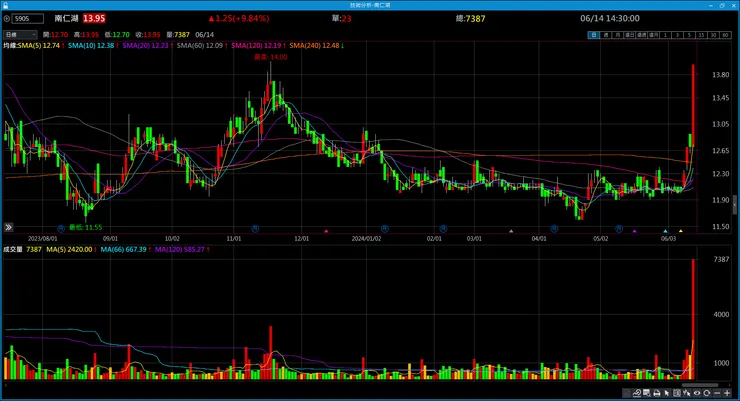The height and width of the screenshot is (401, 740).
Task: Click the 月 circle marker after 04/01
Action: pos(555,229)
